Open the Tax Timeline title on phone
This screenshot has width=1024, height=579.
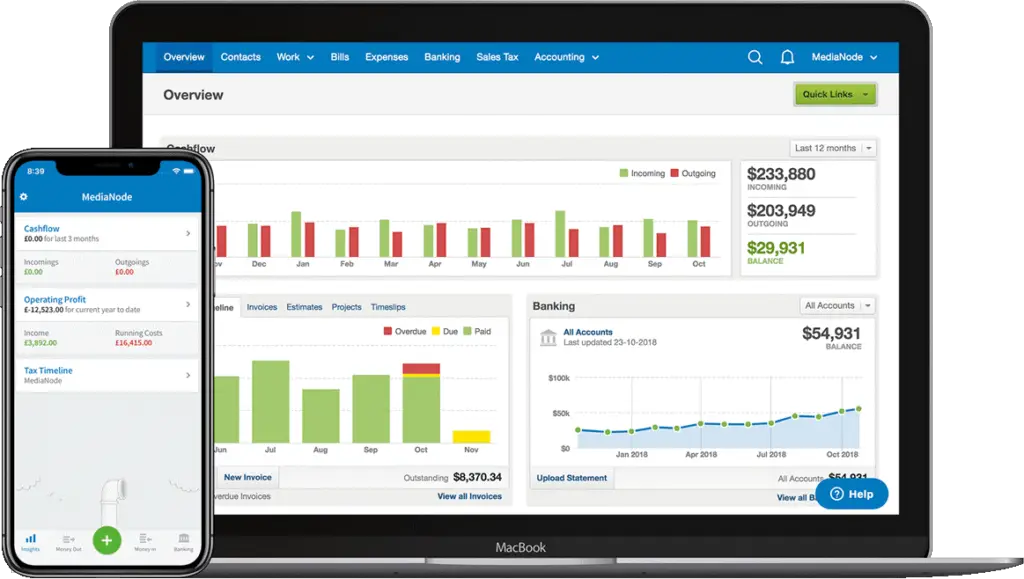[x=48, y=370]
